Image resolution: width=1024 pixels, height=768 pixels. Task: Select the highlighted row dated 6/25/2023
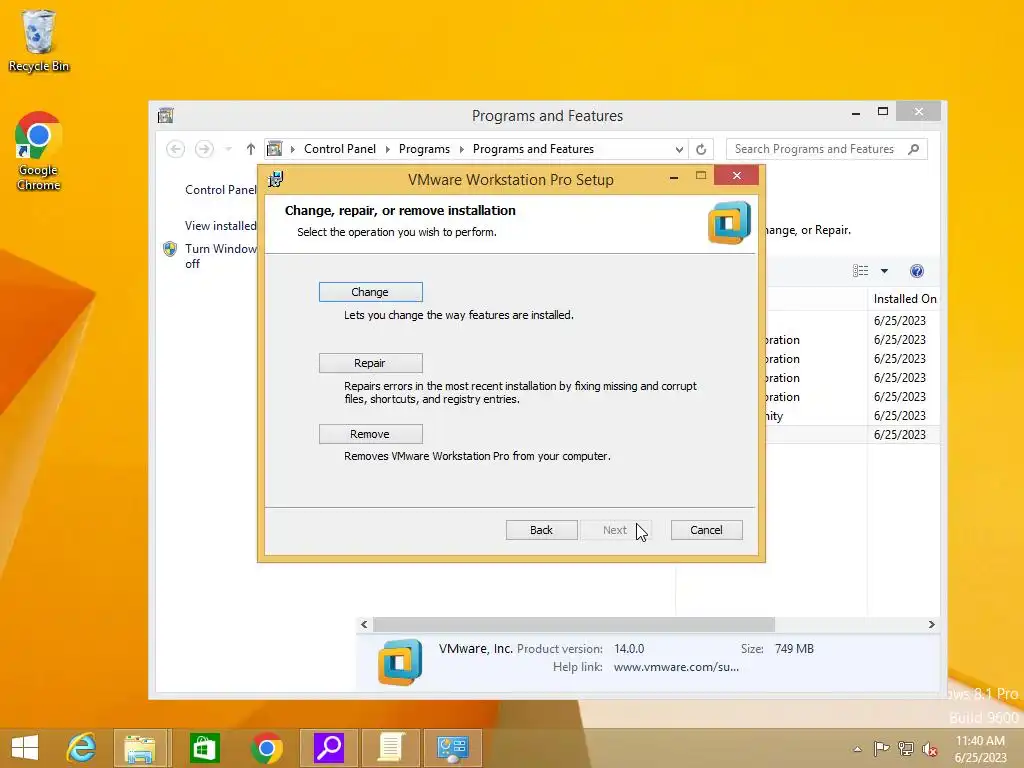[852, 435]
